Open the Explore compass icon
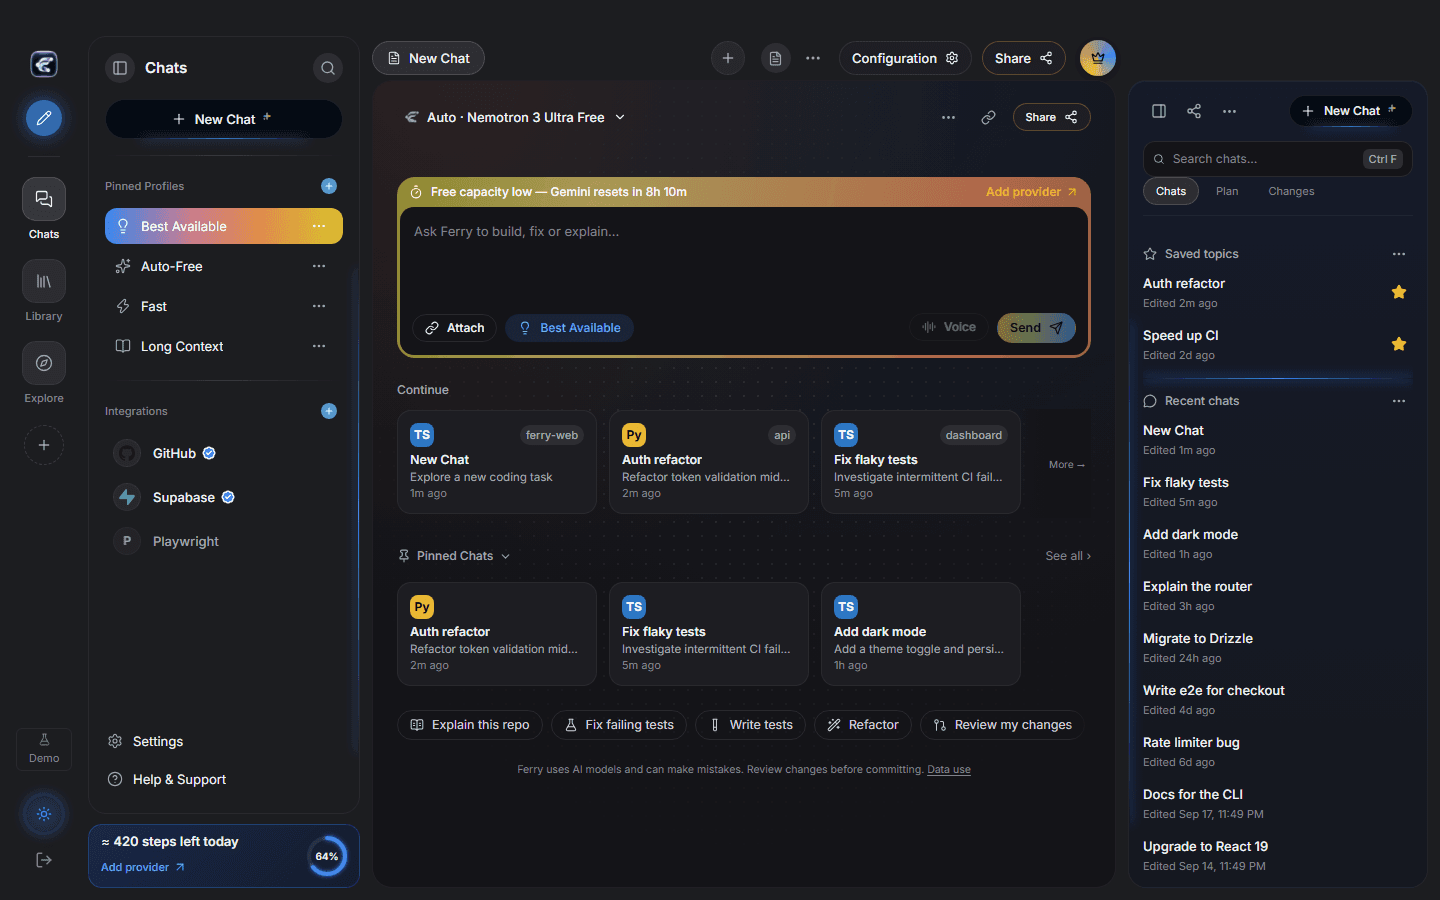 coord(44,373)
